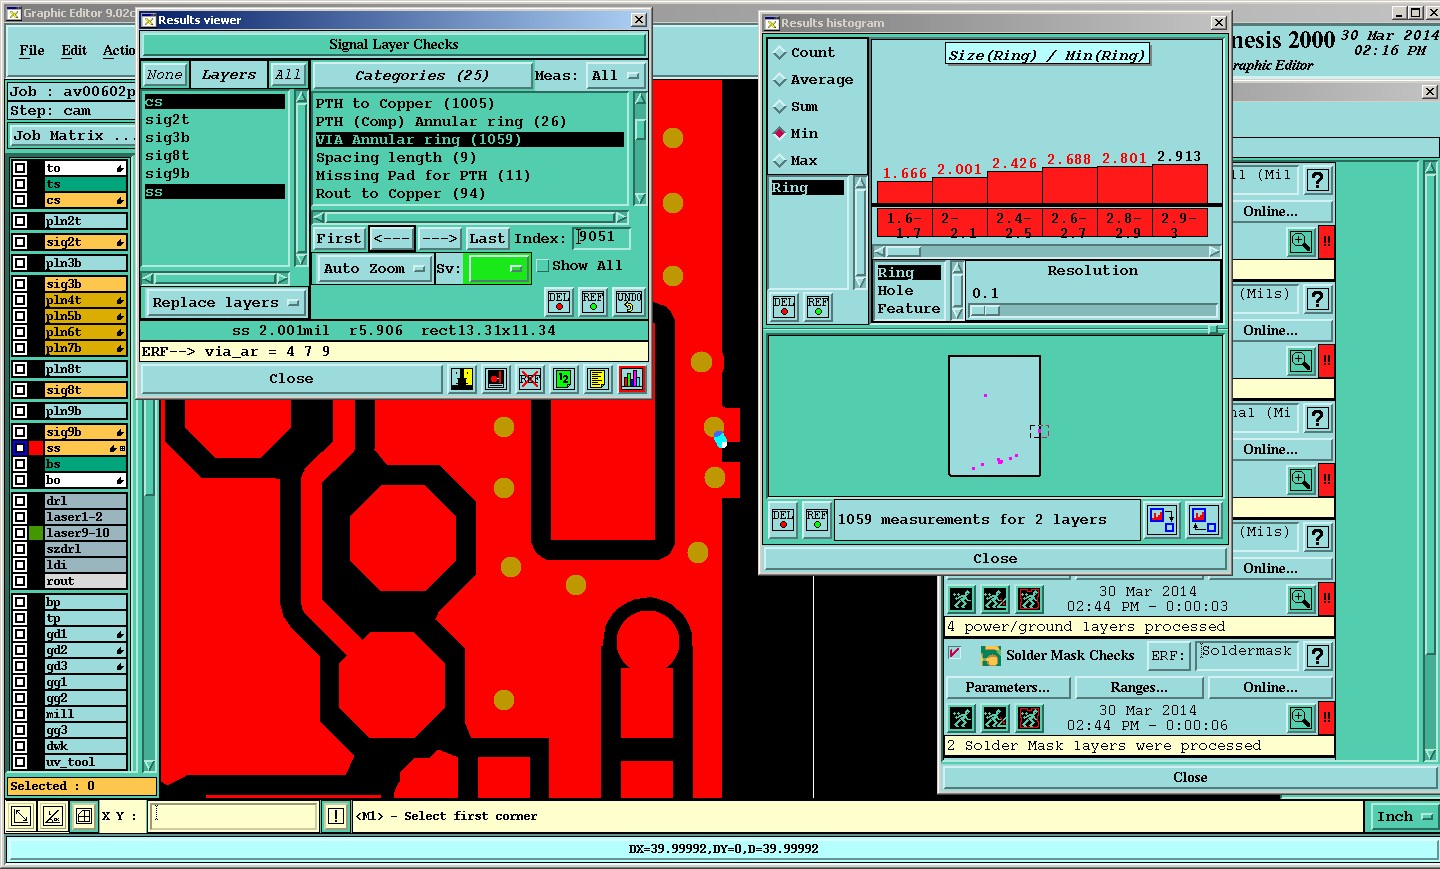Open the Auto Zoom dropdown

[x=375, y=269]
